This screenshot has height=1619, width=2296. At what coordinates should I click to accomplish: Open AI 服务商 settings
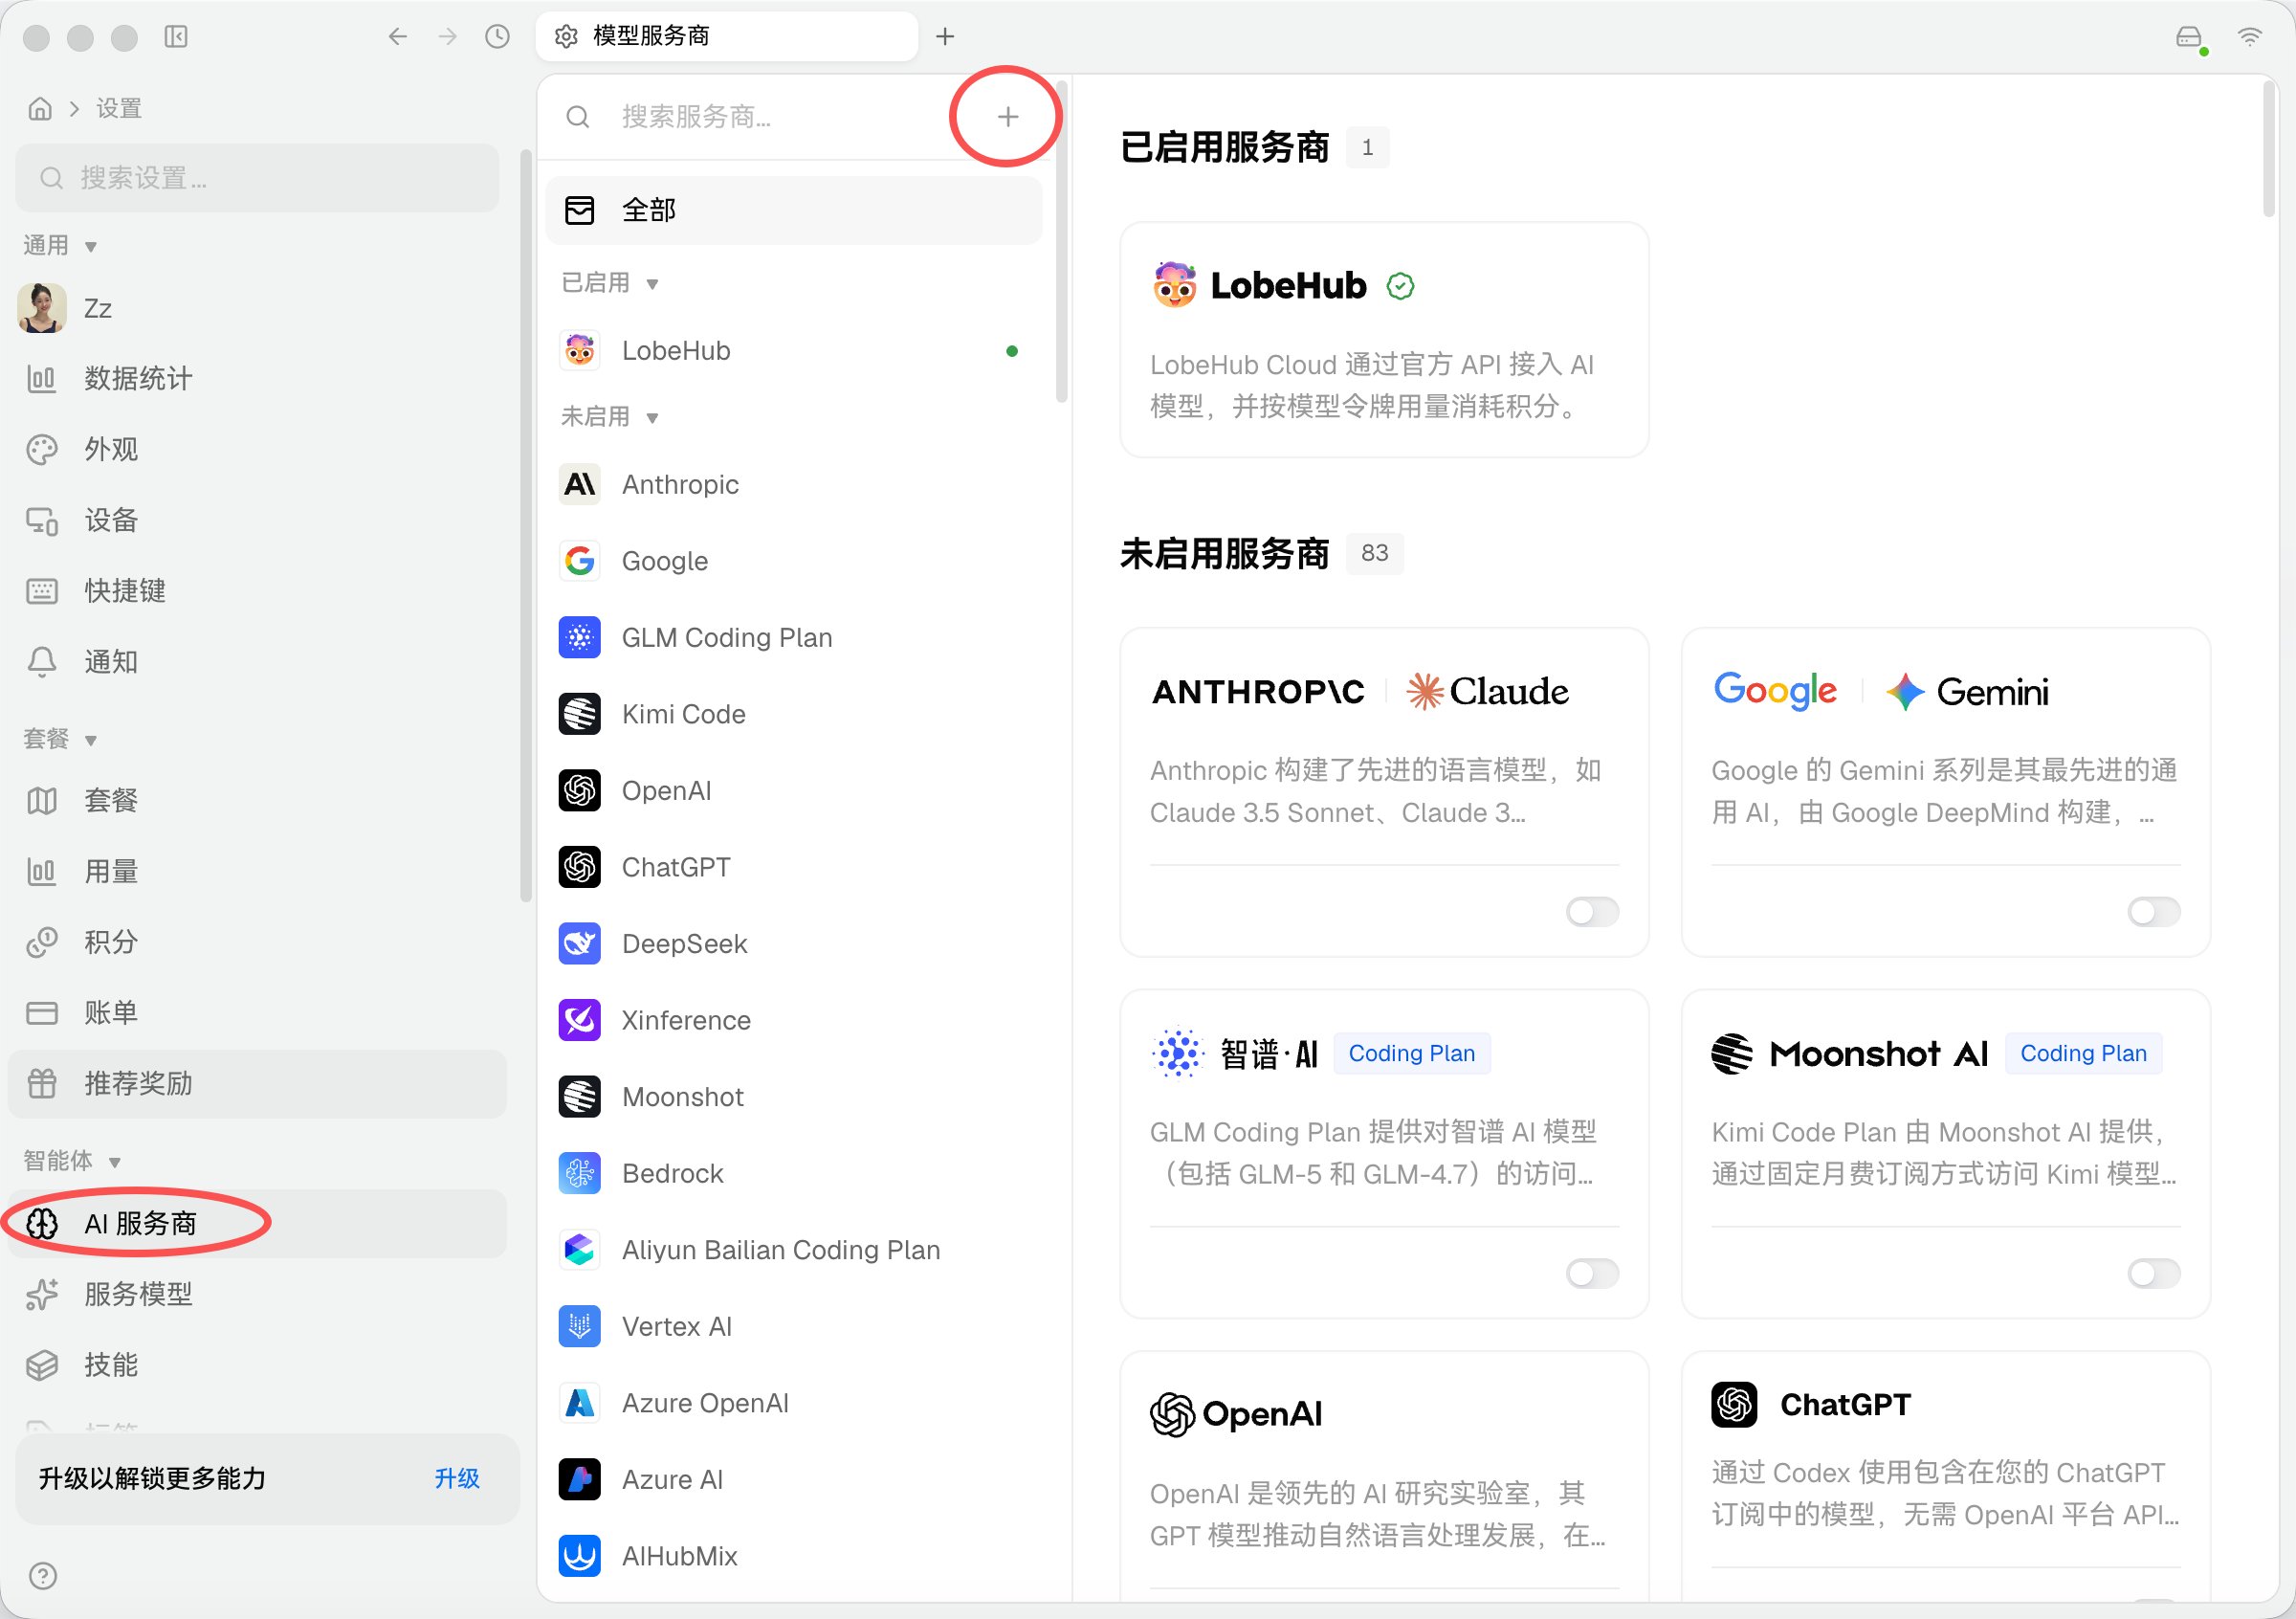[x=257, y=1223]
